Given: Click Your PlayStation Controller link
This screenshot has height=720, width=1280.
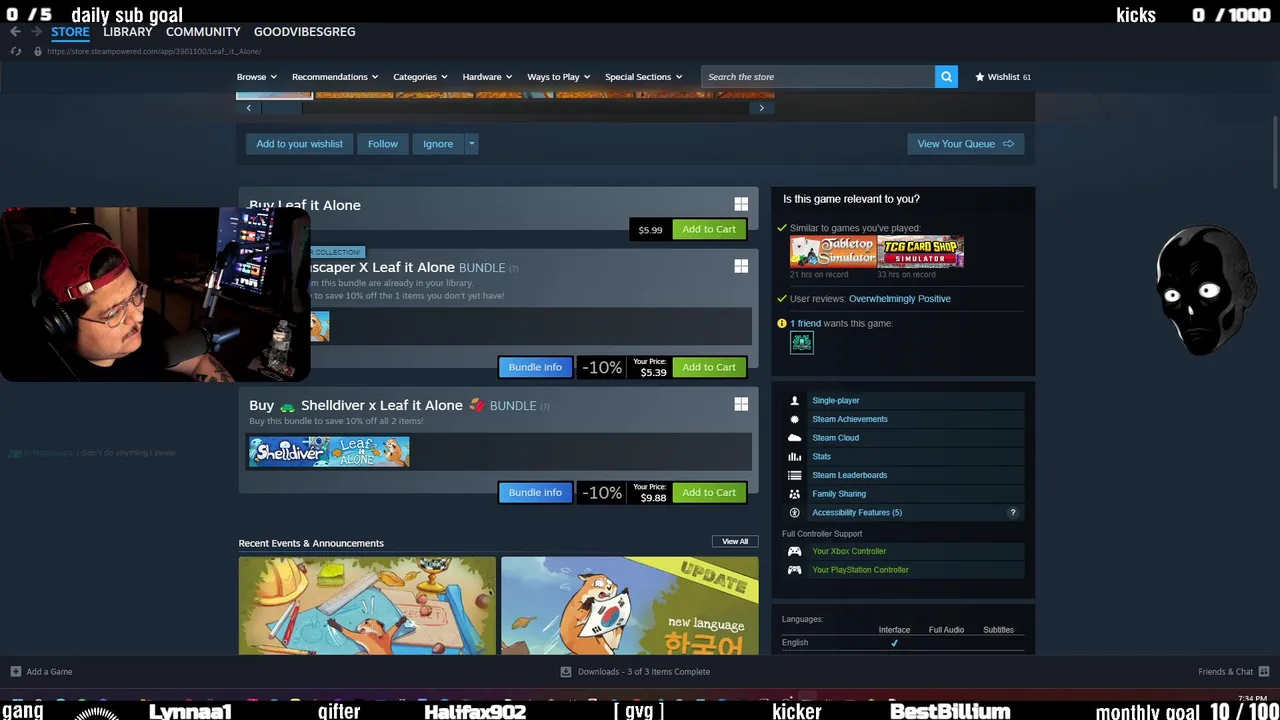Looking at the screenshot, I should coord(860,570).
